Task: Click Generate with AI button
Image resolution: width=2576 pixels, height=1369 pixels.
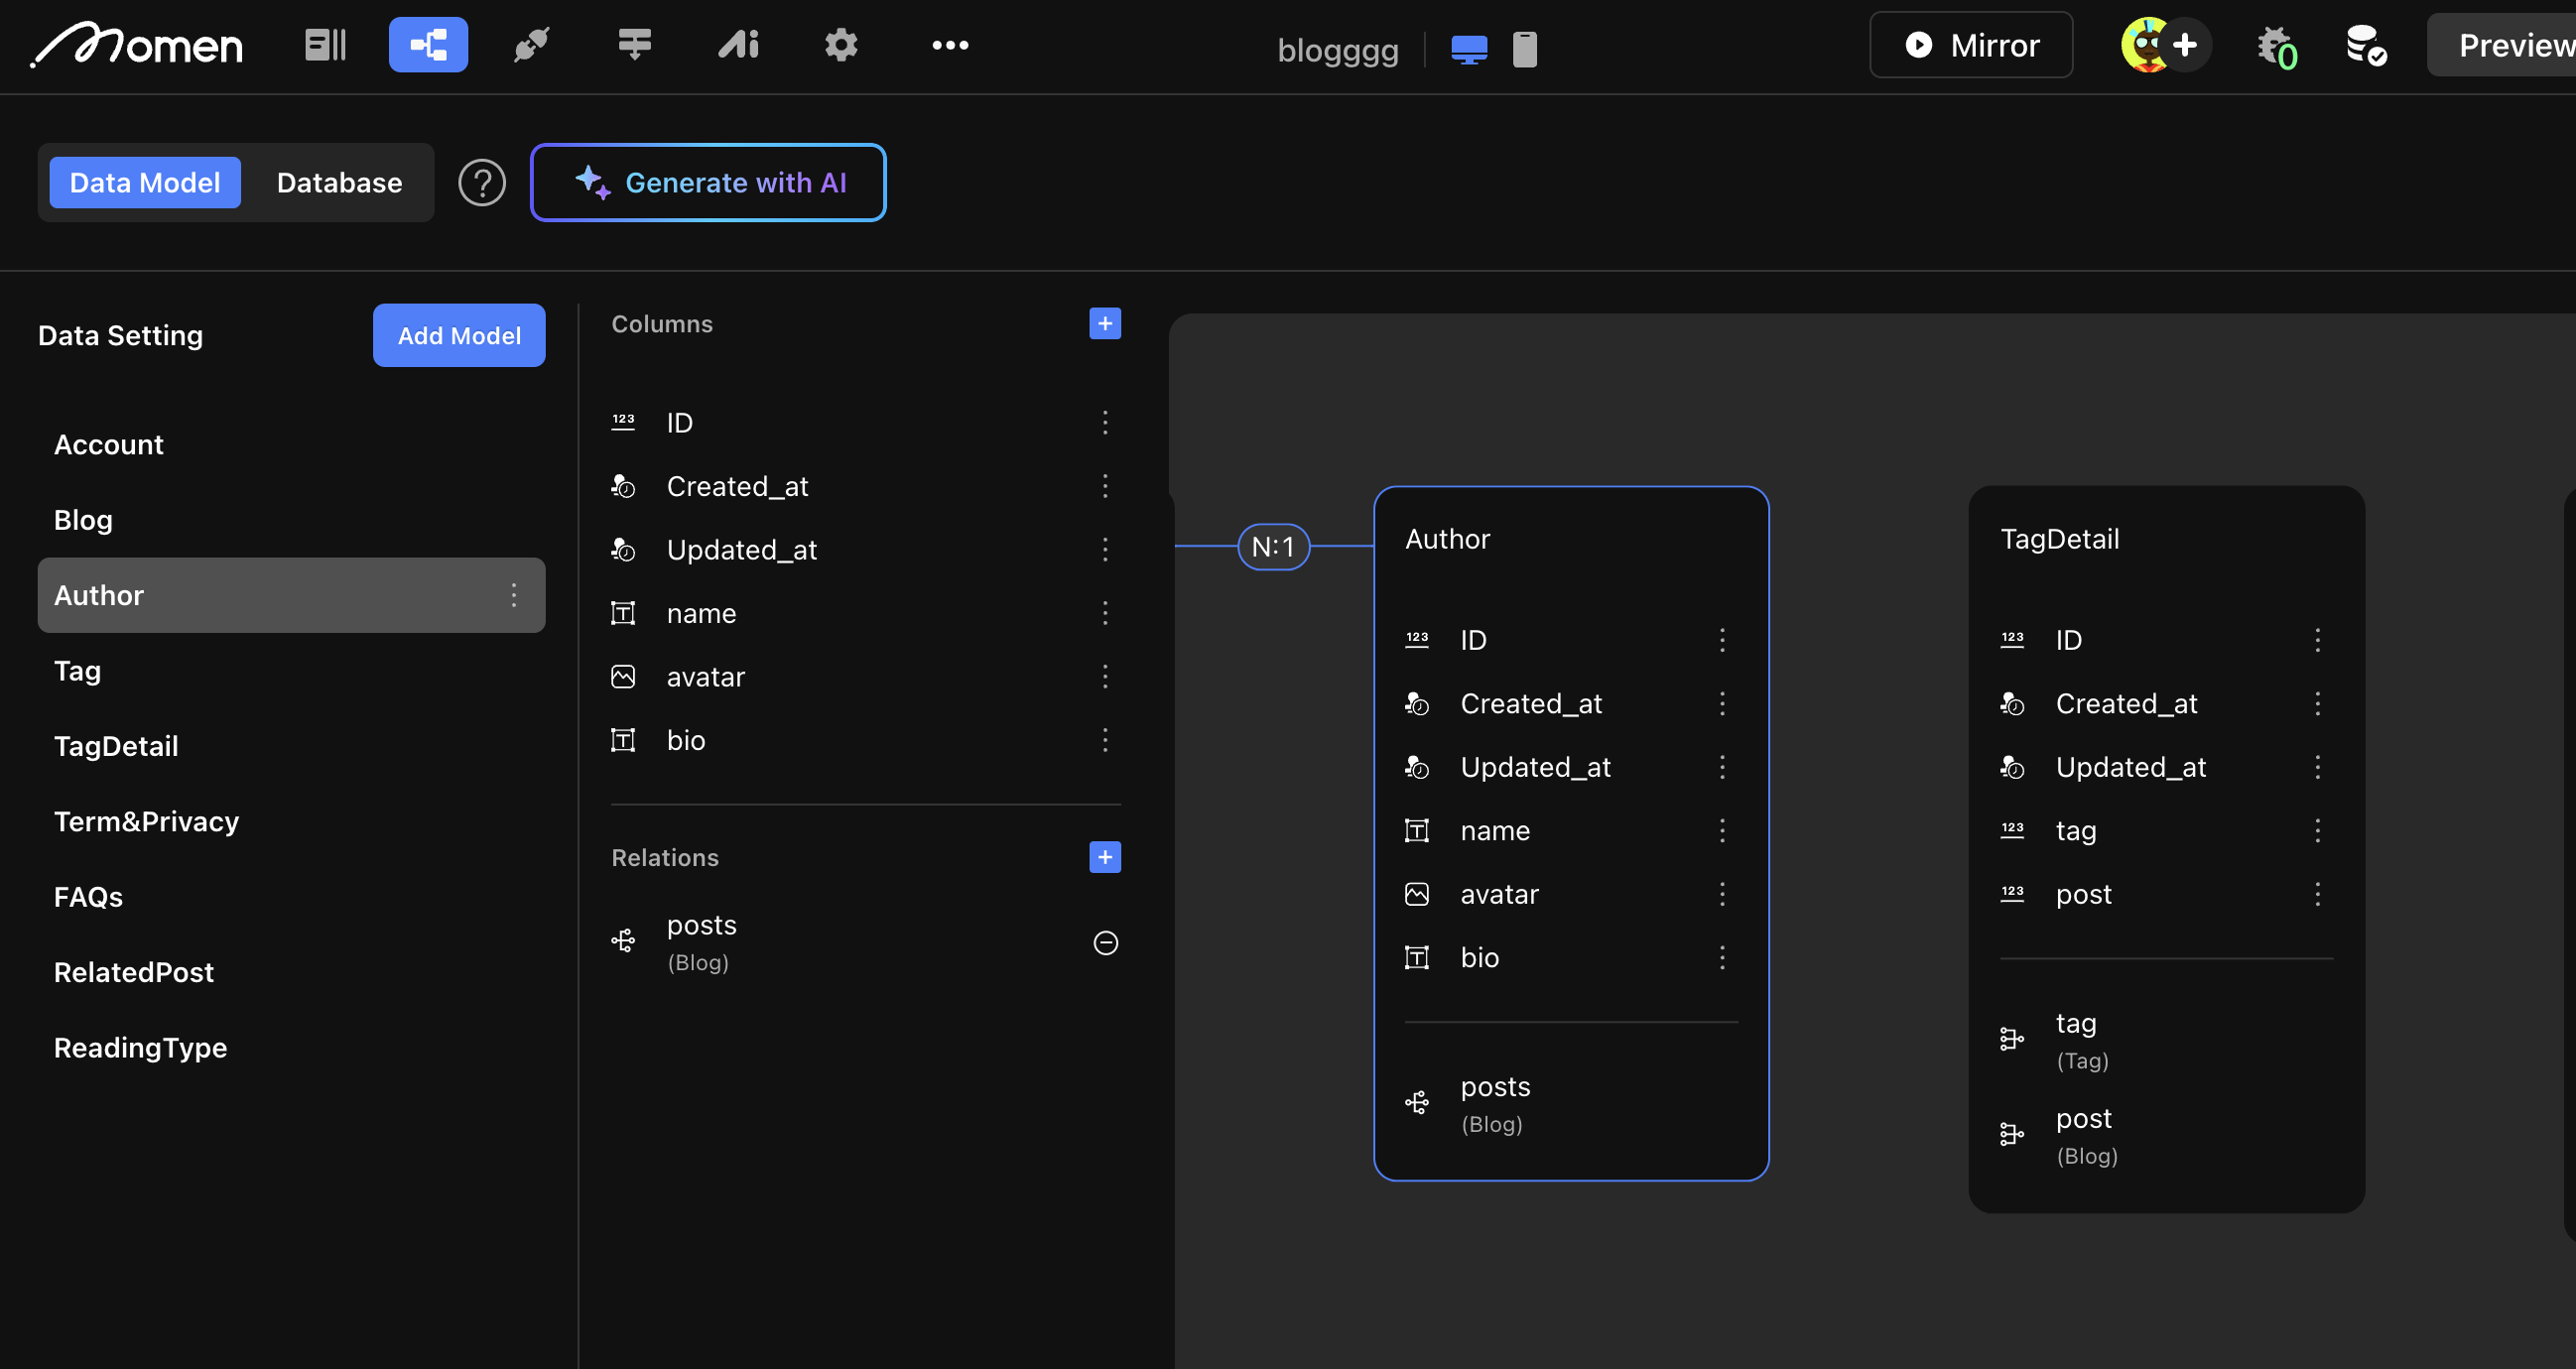Action: [x=708, y=183]
